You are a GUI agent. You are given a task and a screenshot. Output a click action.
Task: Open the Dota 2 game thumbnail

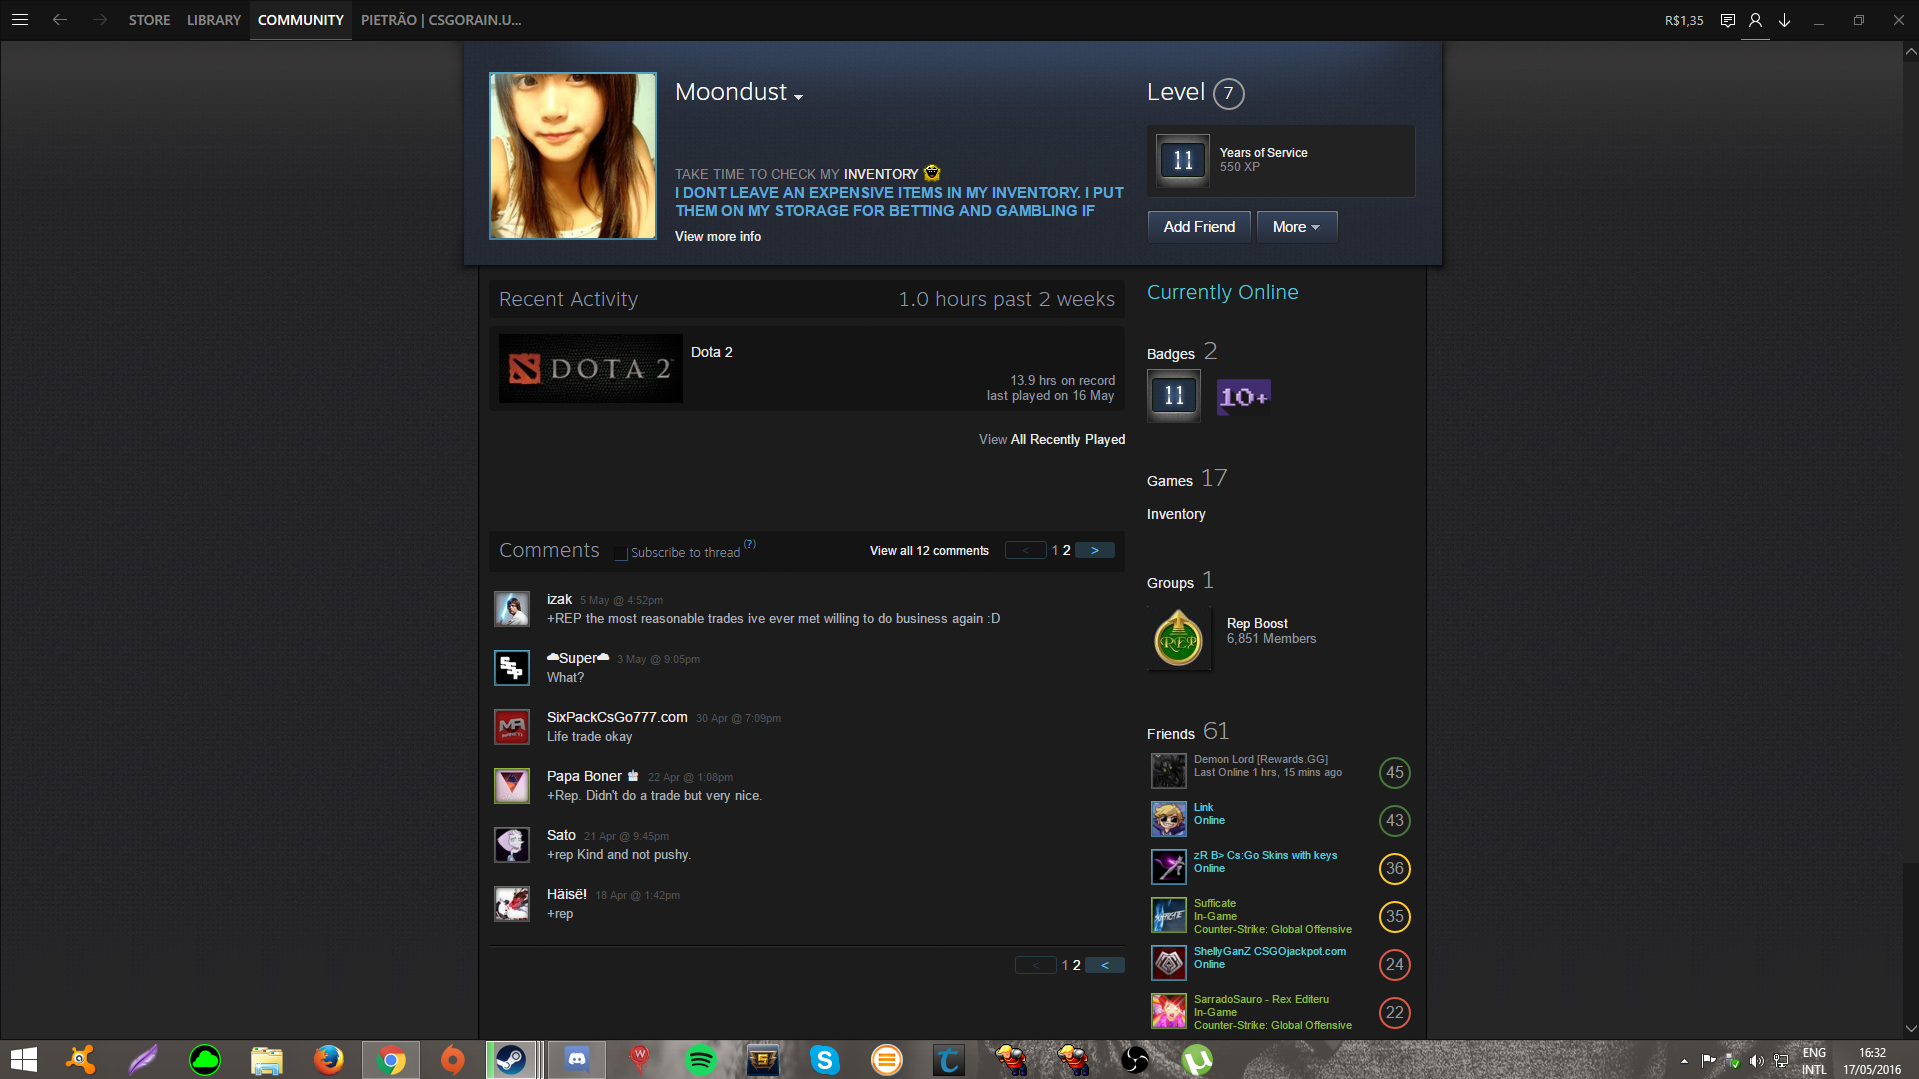(591, 369)
